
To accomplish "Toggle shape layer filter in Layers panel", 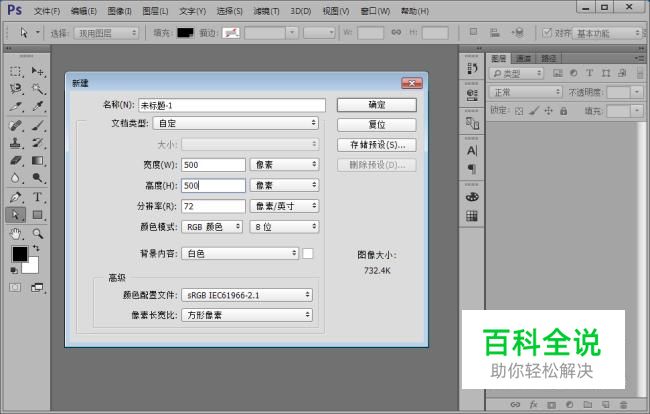I will [606, 73].
